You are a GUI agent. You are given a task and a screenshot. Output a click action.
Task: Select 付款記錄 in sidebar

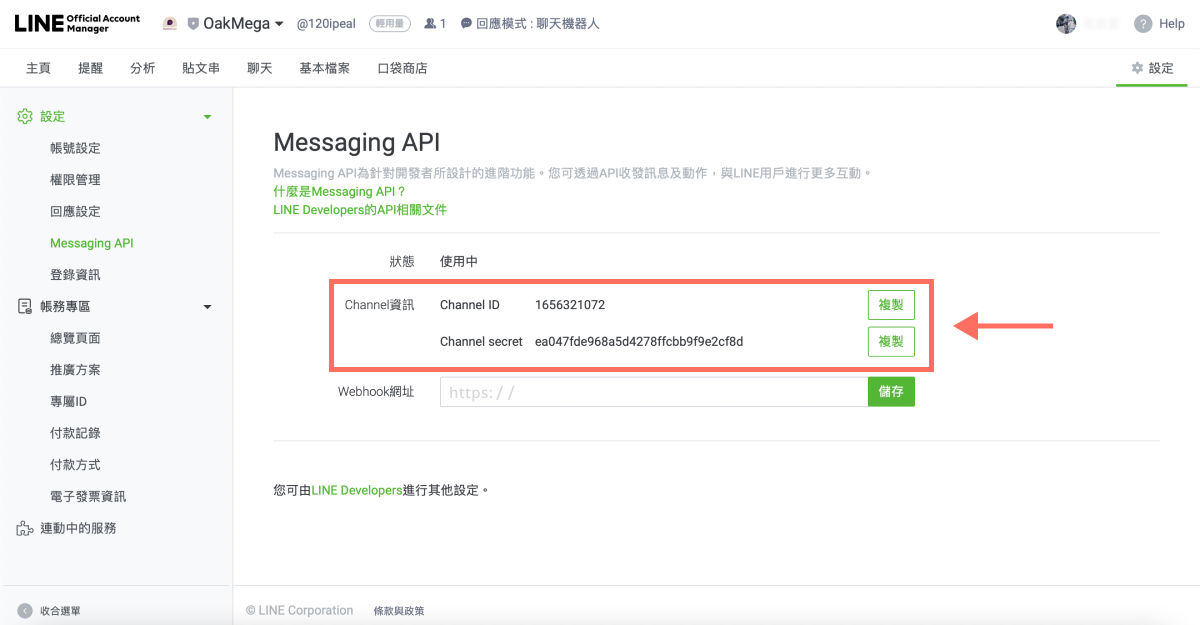click(x=75, y=433)
